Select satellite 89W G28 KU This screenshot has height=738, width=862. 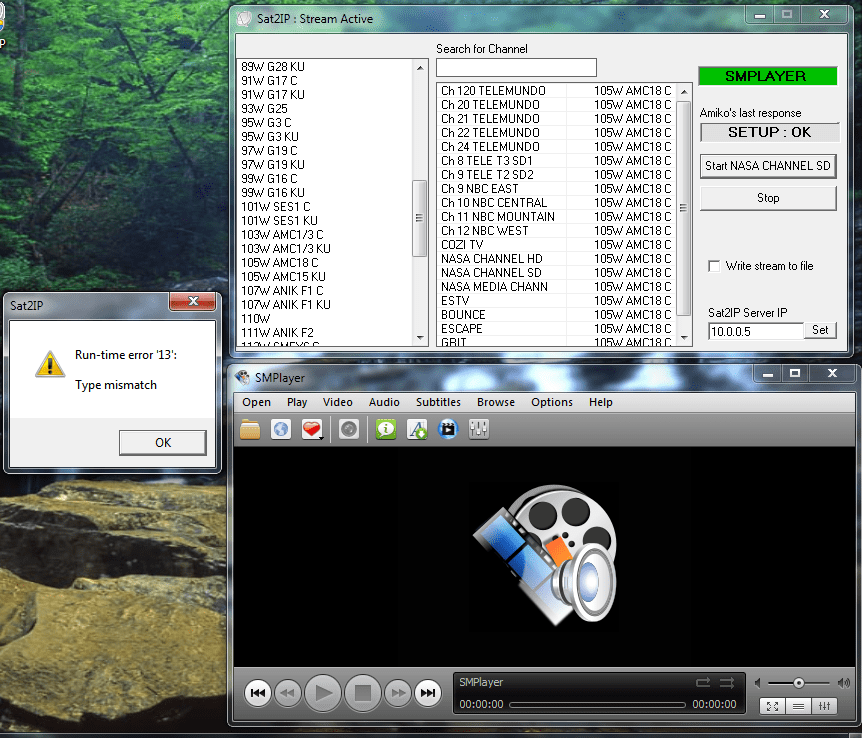coord(273,67)
